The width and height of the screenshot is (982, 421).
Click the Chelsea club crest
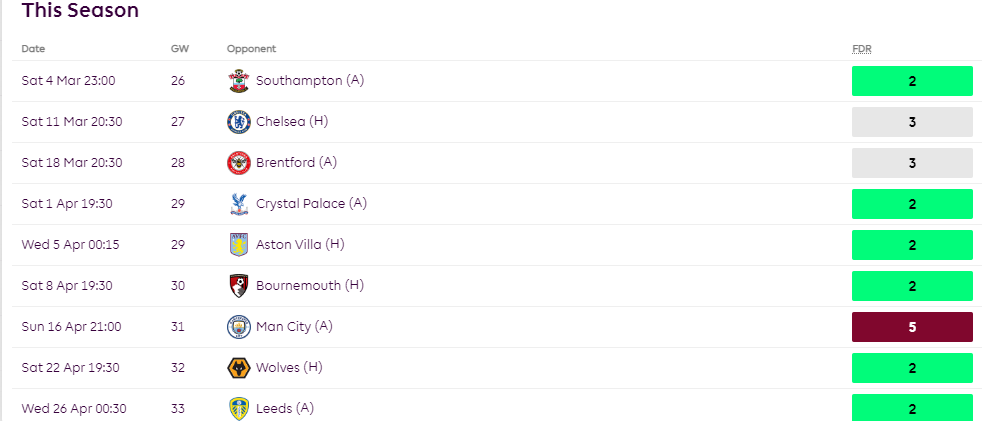pyautogui.click(x=239, y=122)
